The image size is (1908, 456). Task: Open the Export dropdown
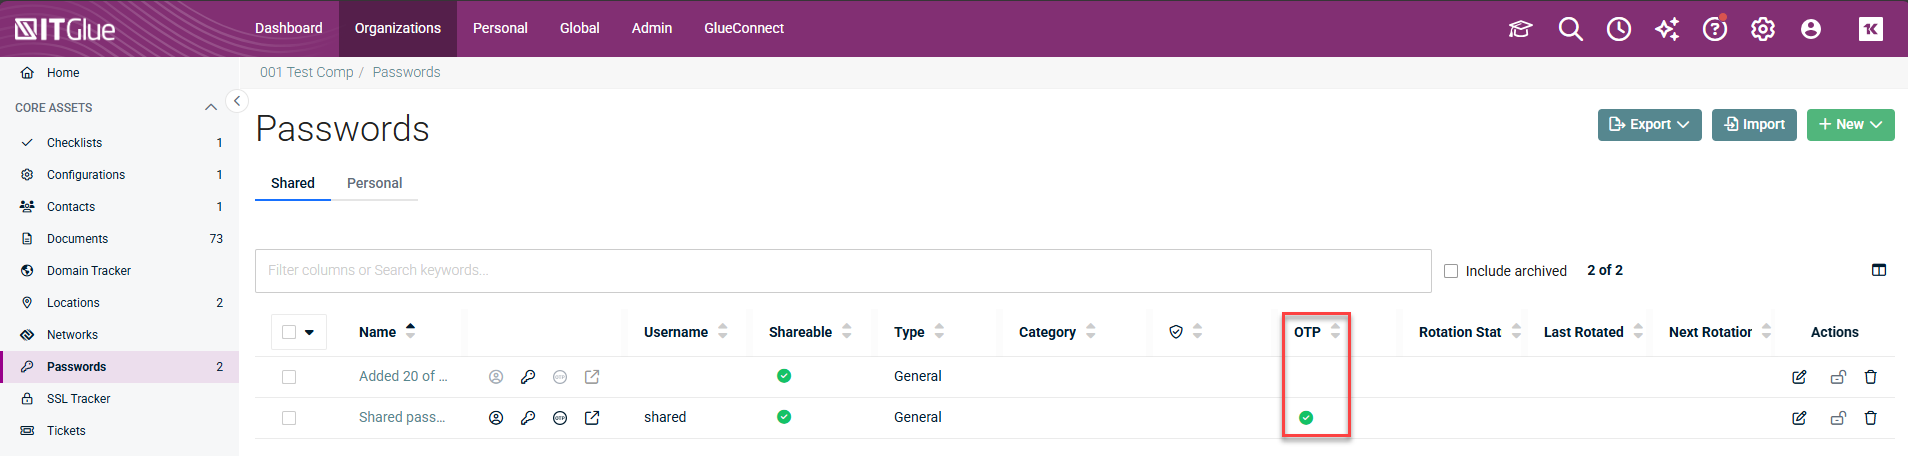1649,125
